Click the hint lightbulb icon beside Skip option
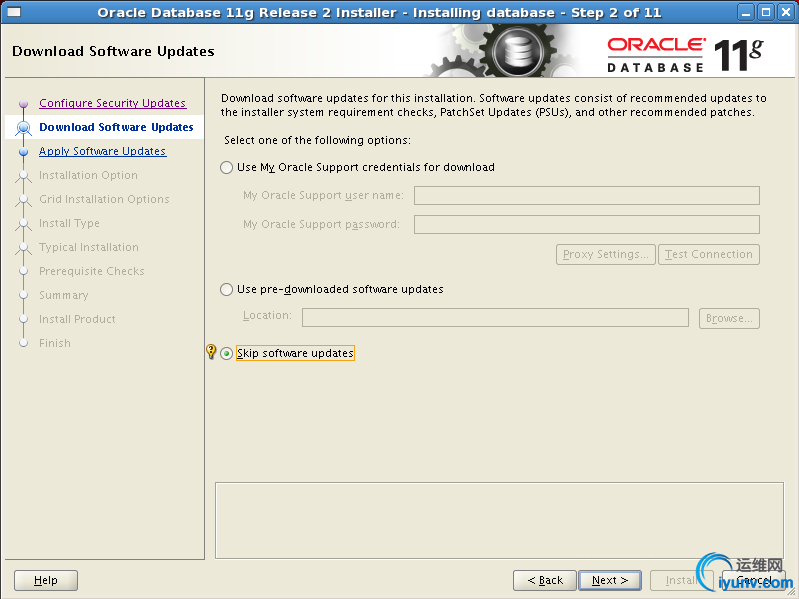Image resolution: width=799 pixels, height=599 pixels. click(x=211, y=351)
